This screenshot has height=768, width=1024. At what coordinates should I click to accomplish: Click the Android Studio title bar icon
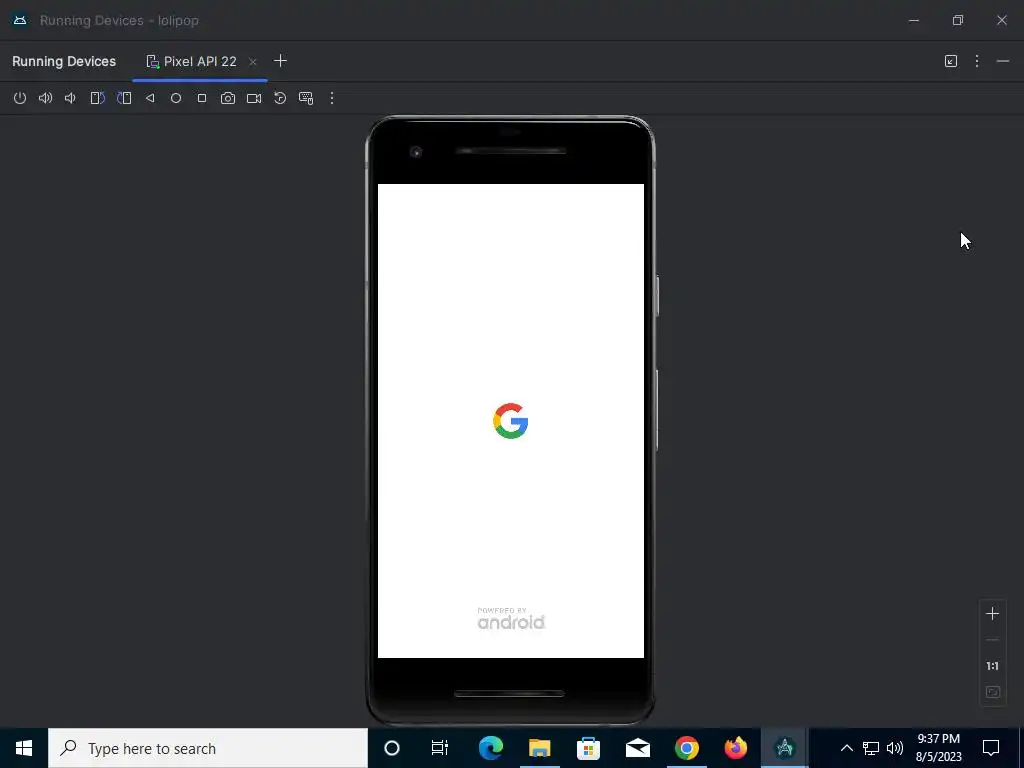point(20,20)
